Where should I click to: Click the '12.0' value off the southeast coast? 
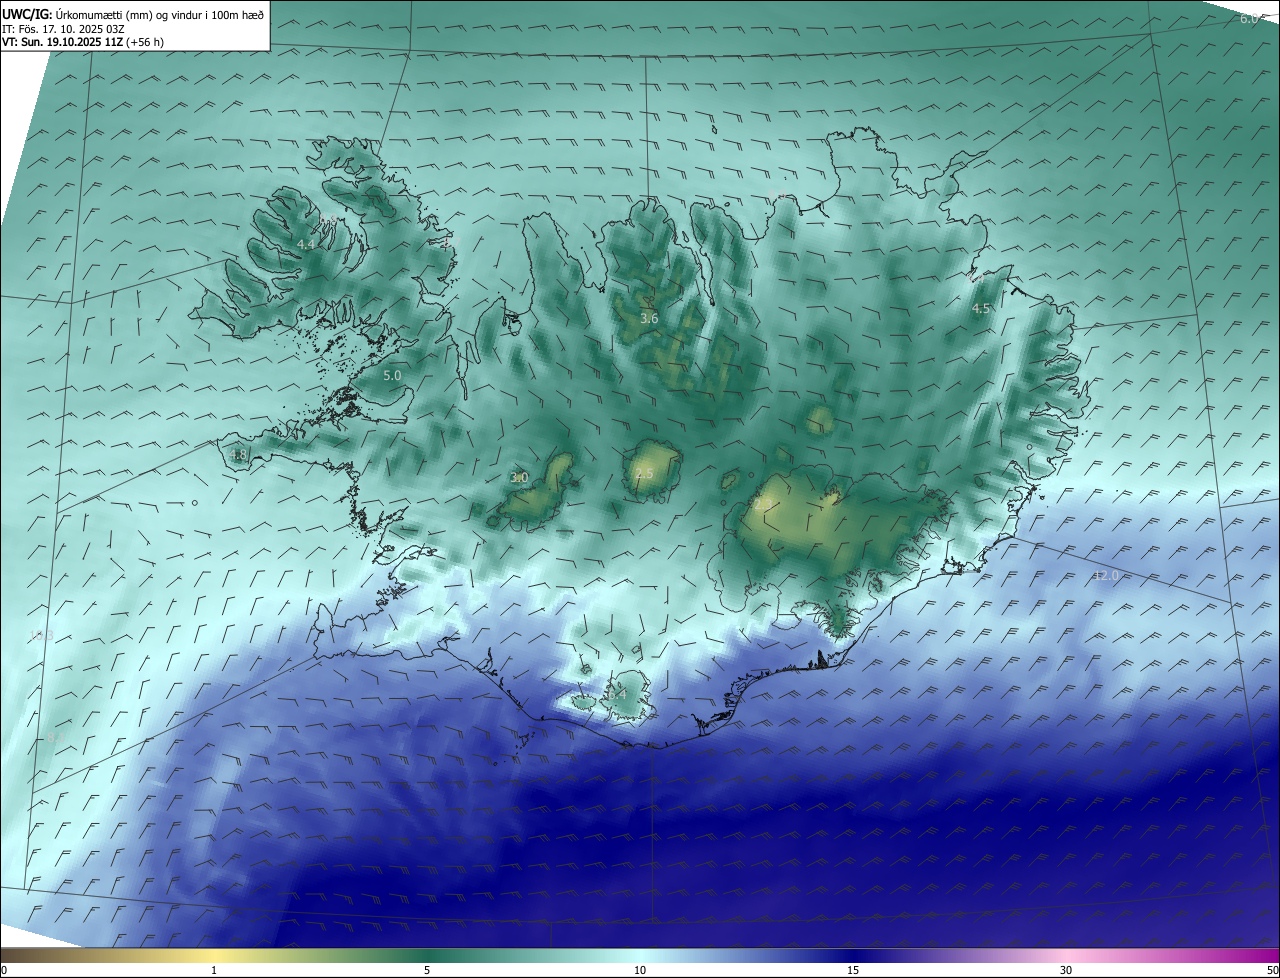[1106, 575]
